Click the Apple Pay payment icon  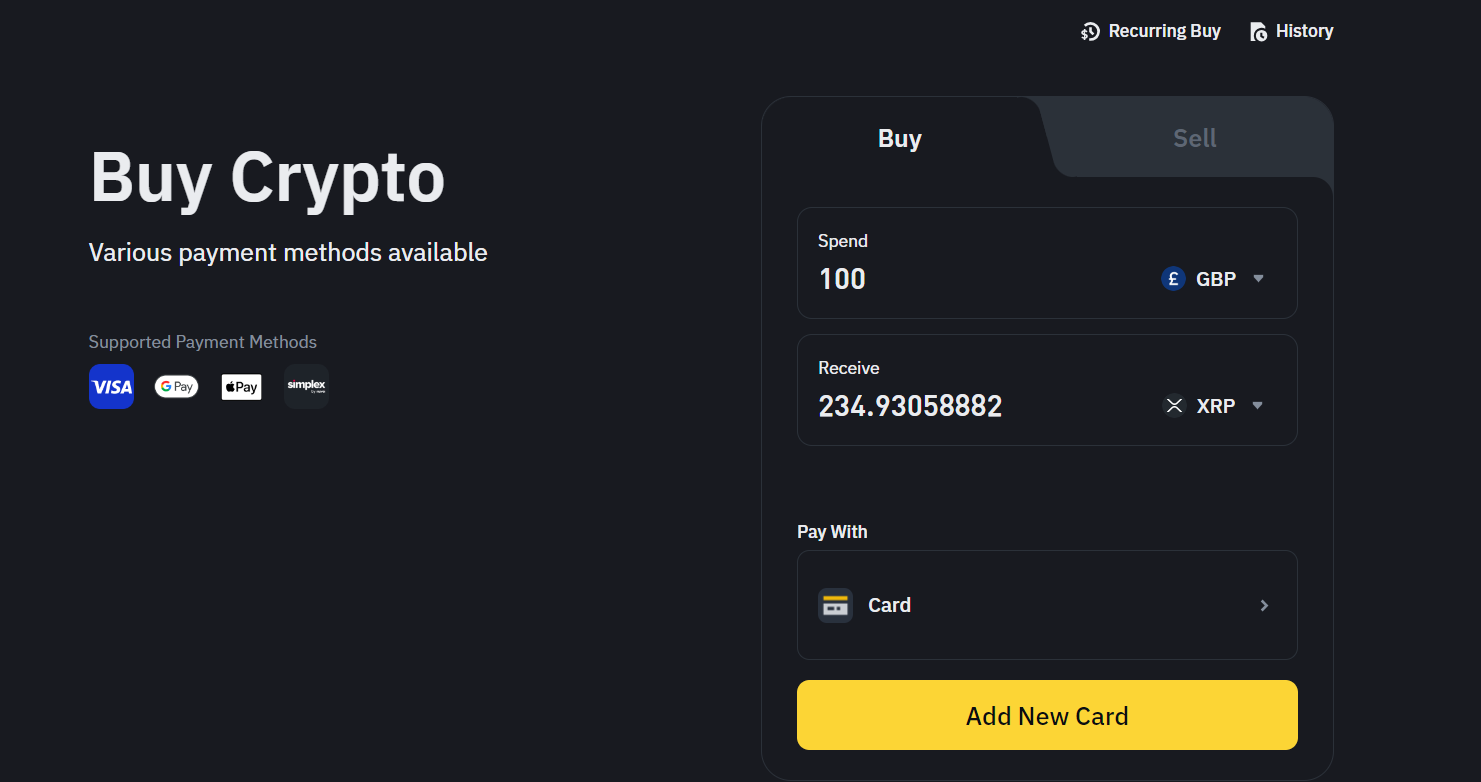click(241, 386)
